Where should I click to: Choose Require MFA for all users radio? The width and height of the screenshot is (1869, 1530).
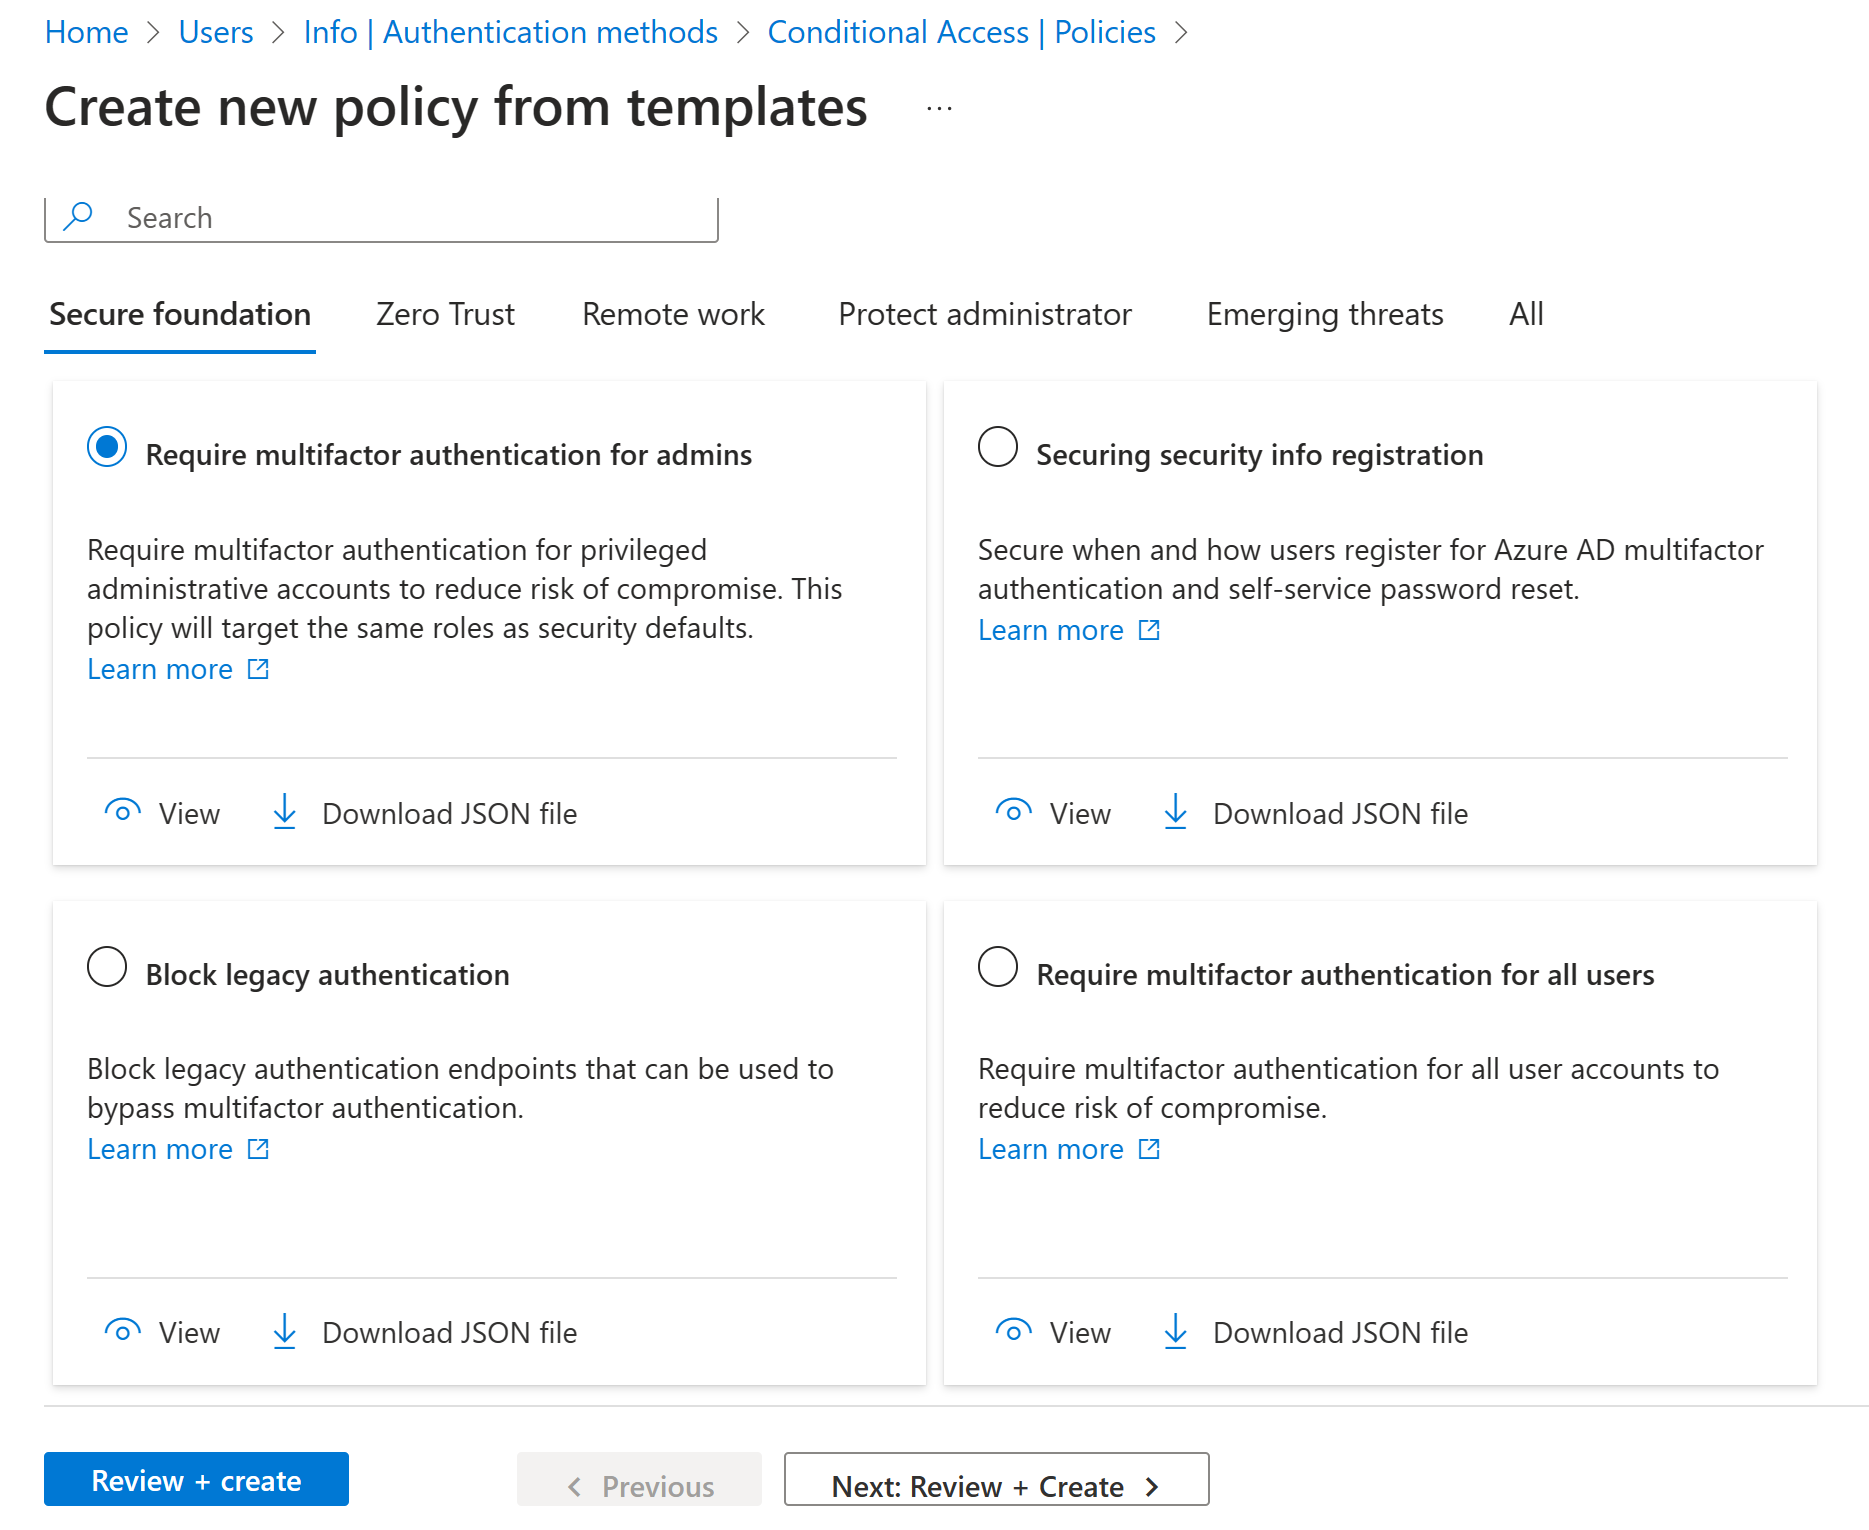(997, 967)
